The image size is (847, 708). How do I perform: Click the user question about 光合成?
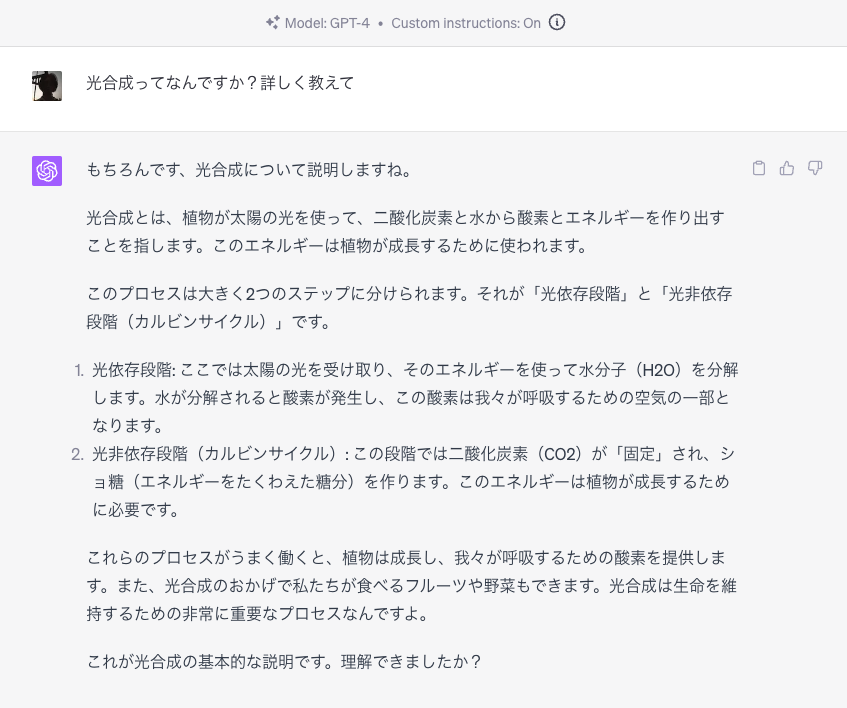coord(220,83)
